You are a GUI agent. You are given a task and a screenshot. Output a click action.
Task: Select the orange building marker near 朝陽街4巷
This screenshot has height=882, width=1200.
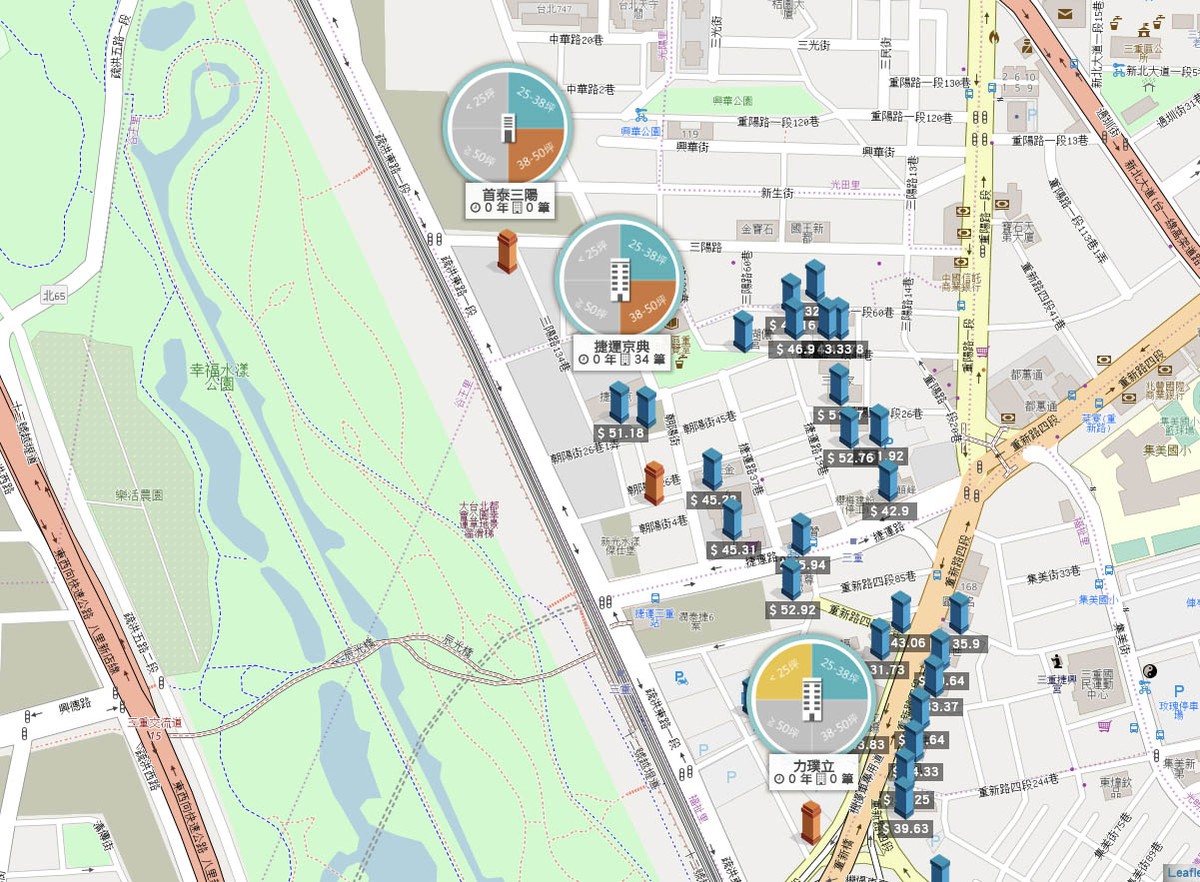(654, 483)
